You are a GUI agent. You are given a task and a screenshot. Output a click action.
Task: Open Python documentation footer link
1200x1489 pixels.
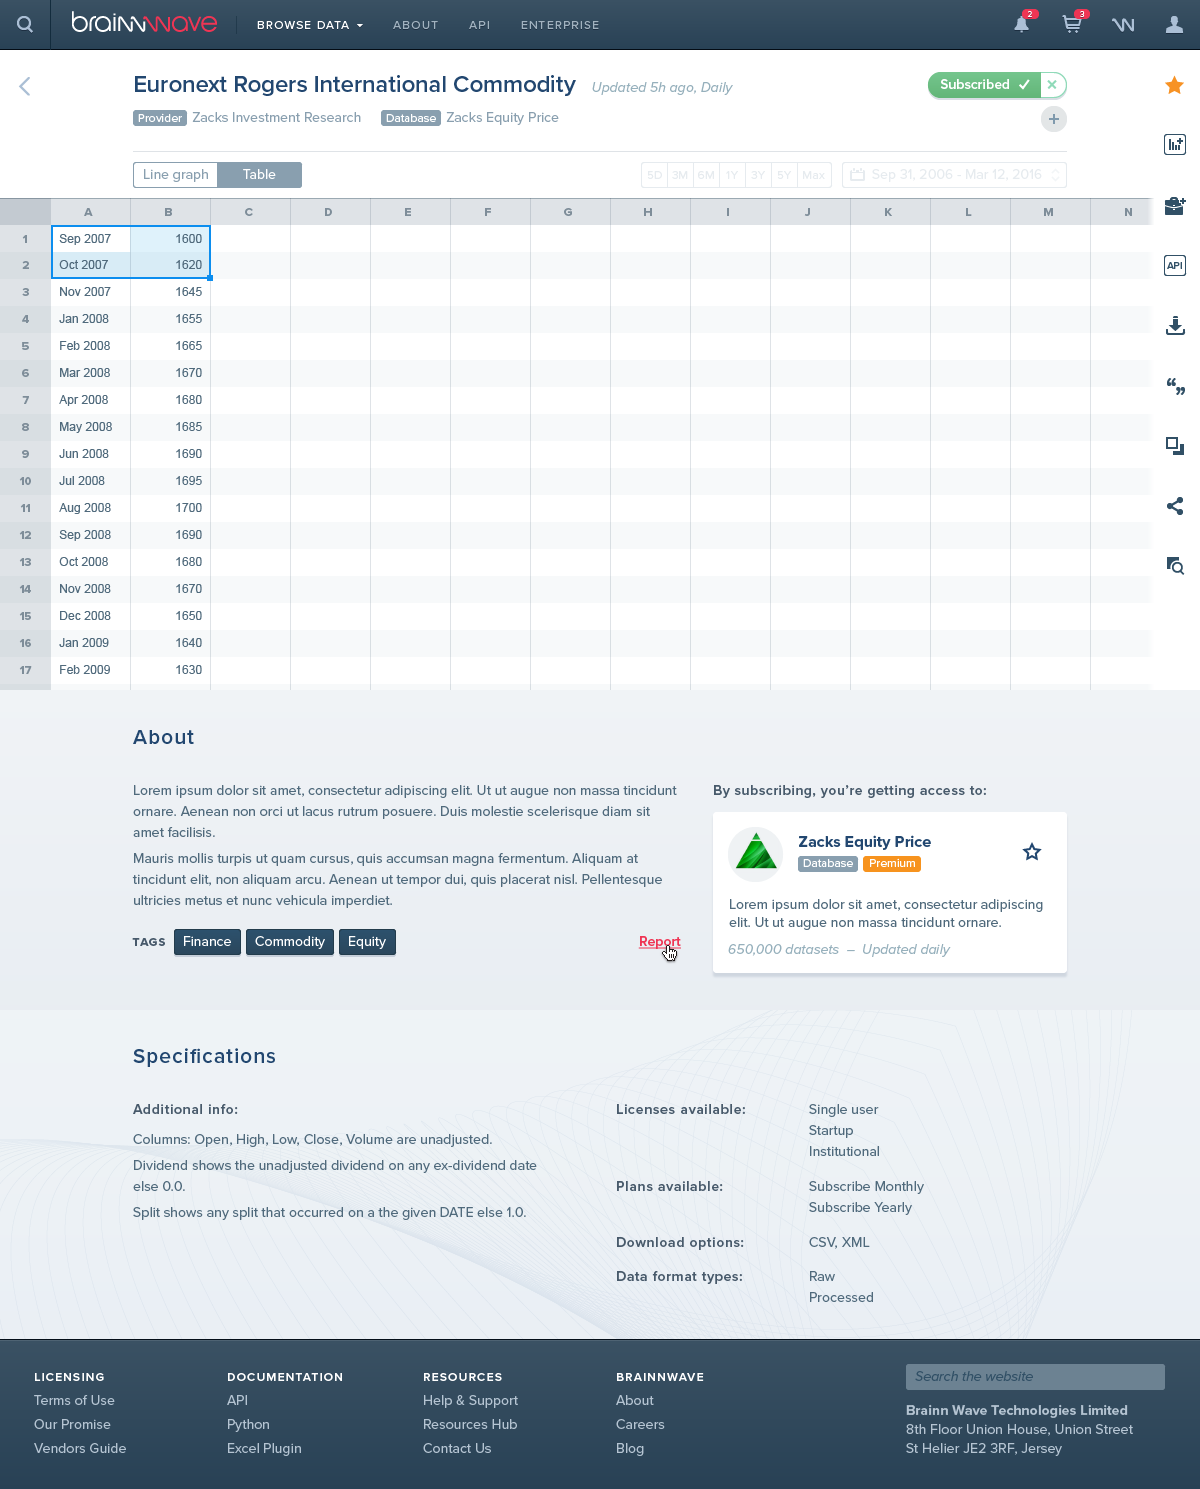(x=248, y=1425)
